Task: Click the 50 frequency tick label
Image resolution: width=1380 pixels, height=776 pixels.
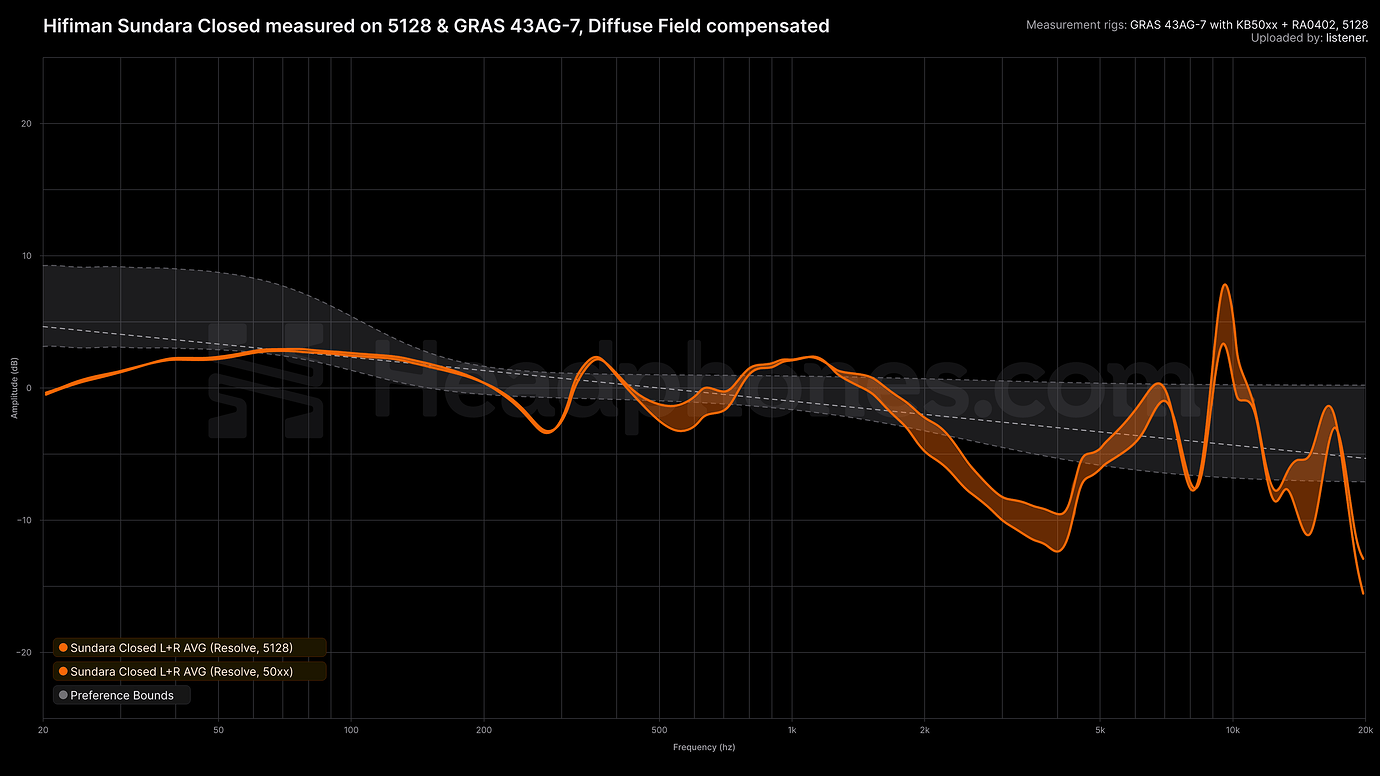Action: tap(218, 730)
